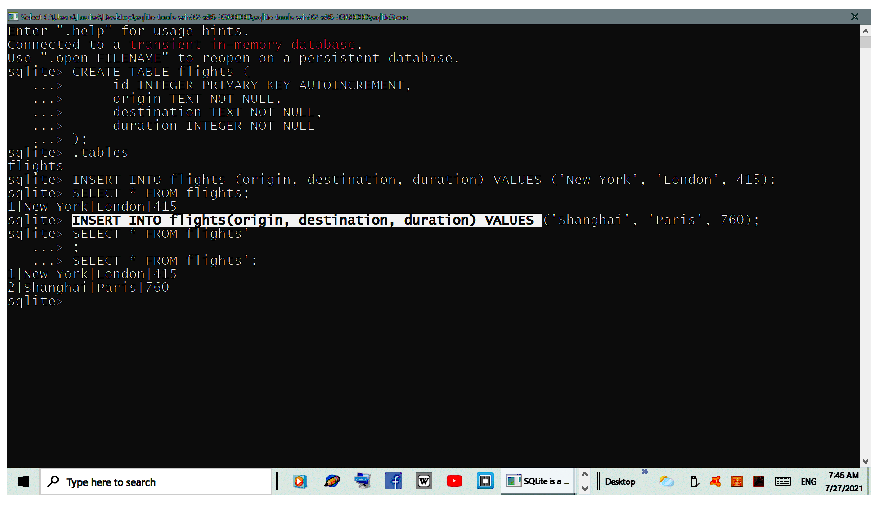Open the weather cloud tray icon

click(667, 481)
